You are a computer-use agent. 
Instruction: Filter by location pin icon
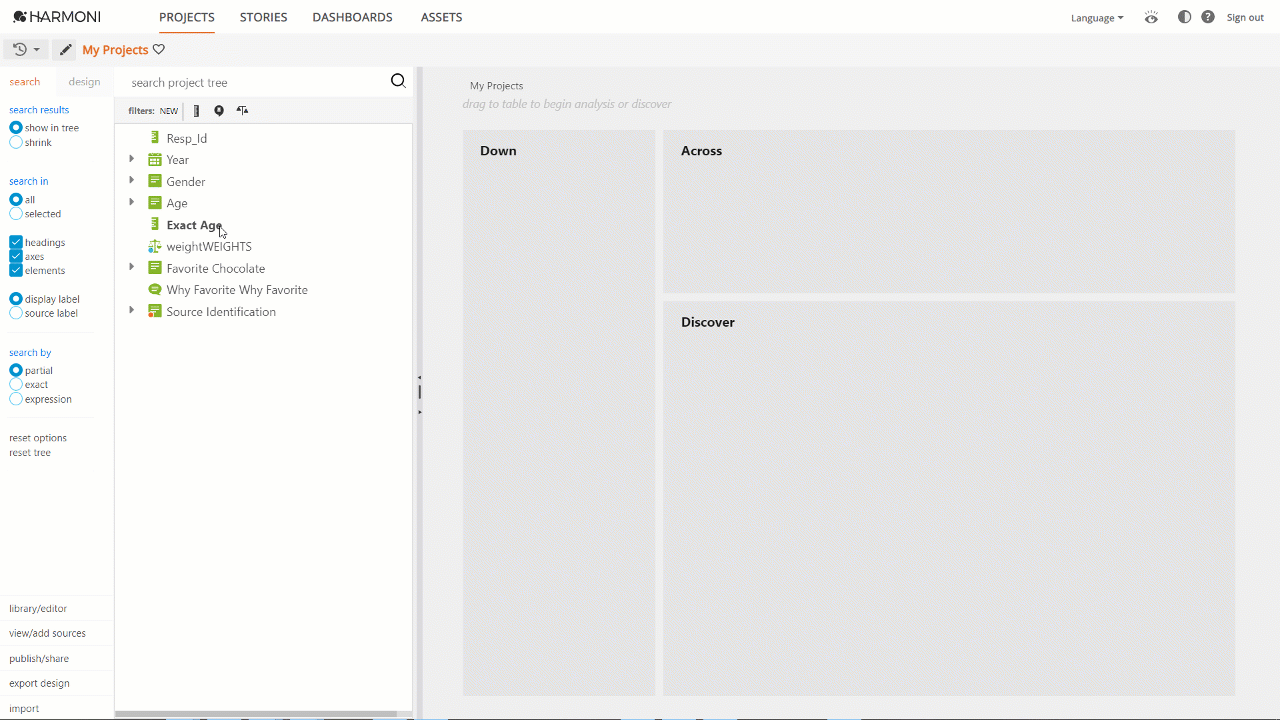click(219, 111)
